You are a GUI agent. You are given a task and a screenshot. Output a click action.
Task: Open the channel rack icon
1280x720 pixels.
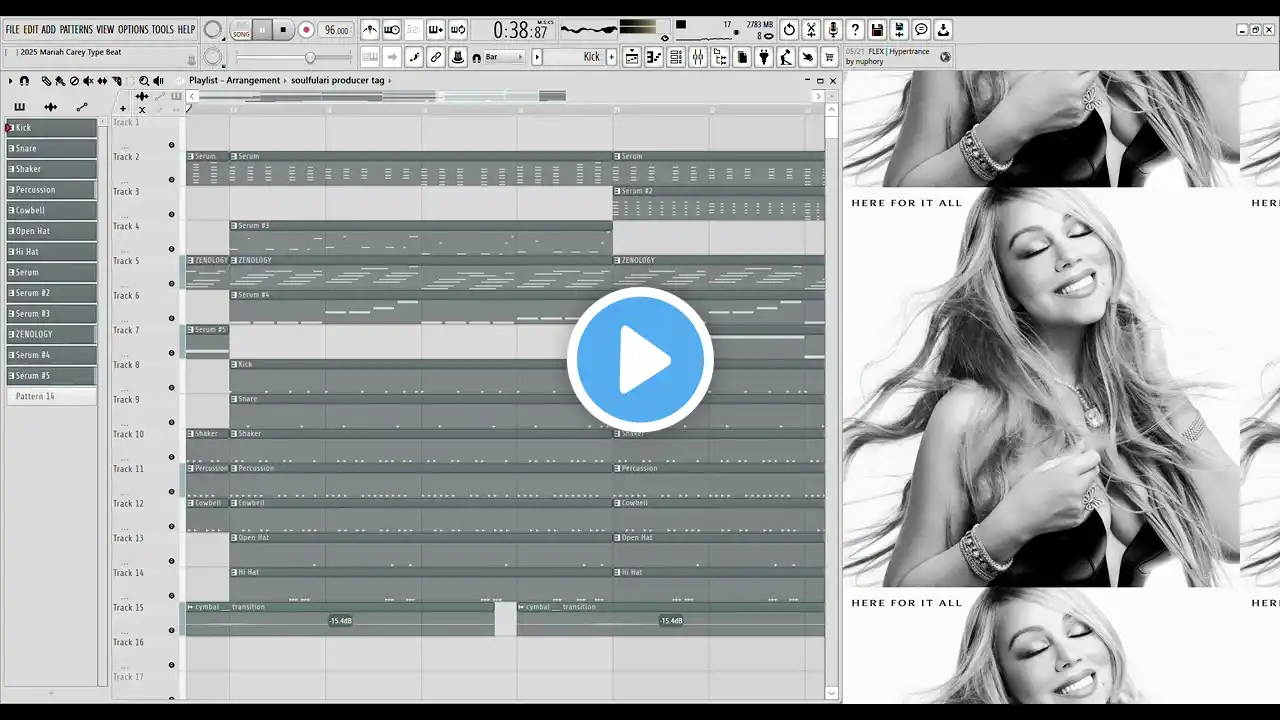676,57
